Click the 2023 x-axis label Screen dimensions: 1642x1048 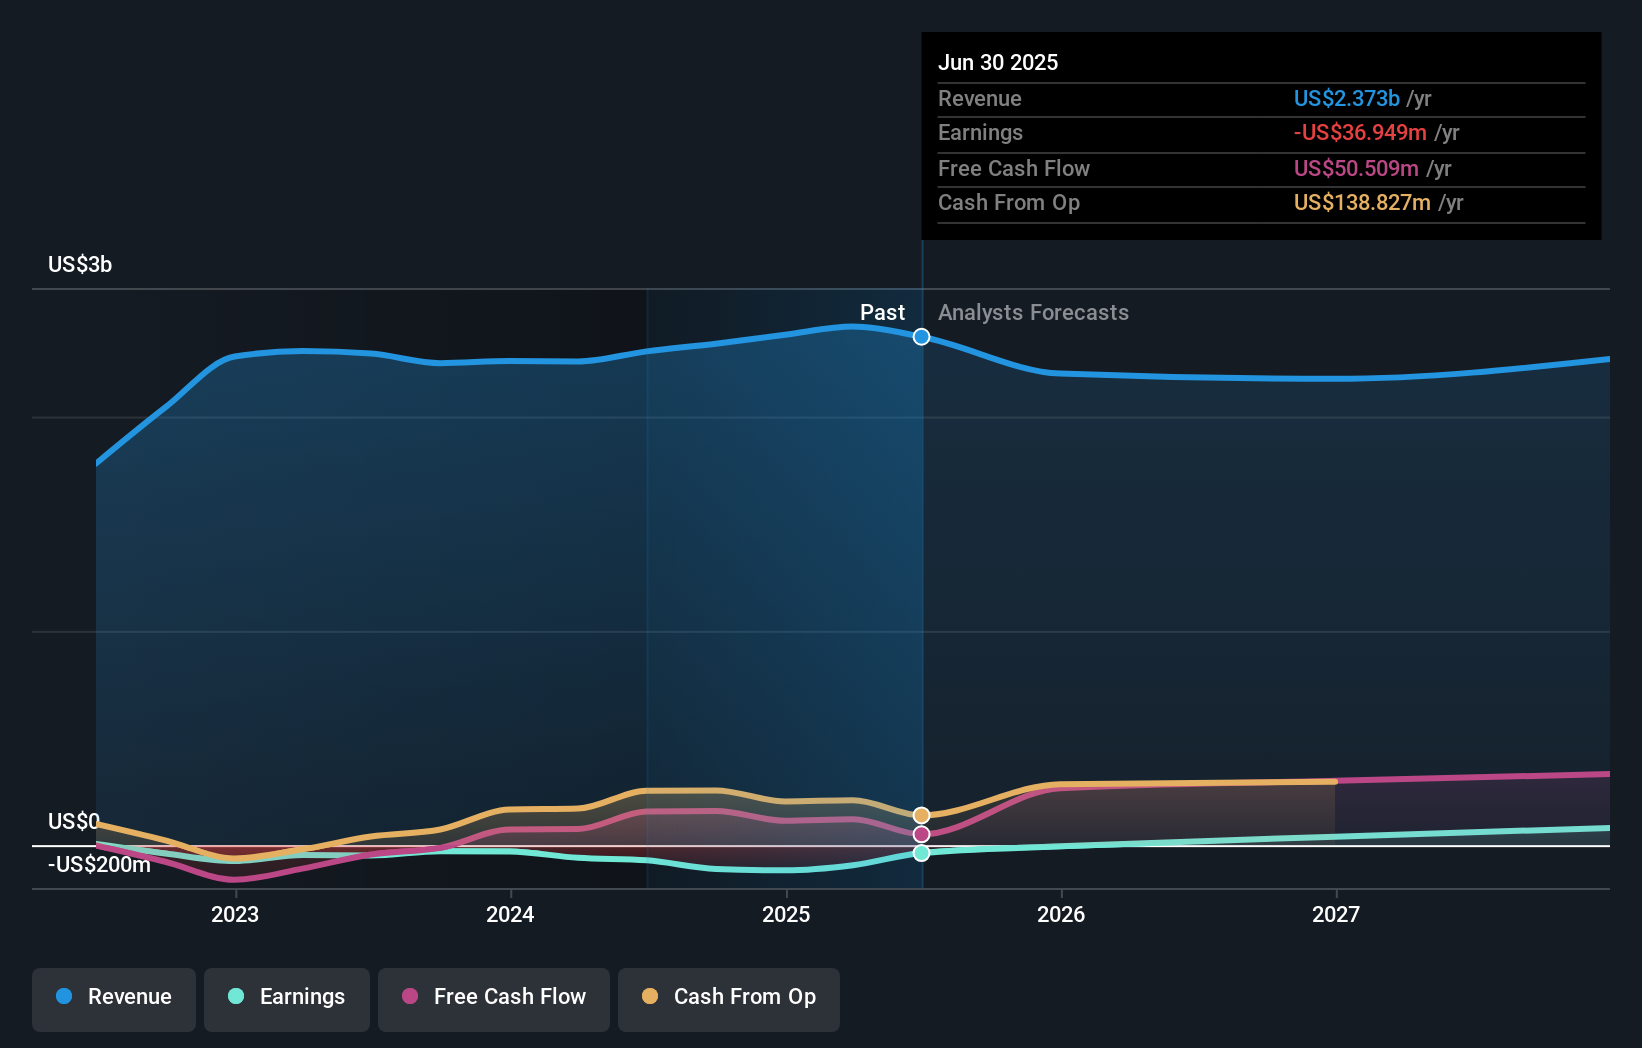(235, 915)
